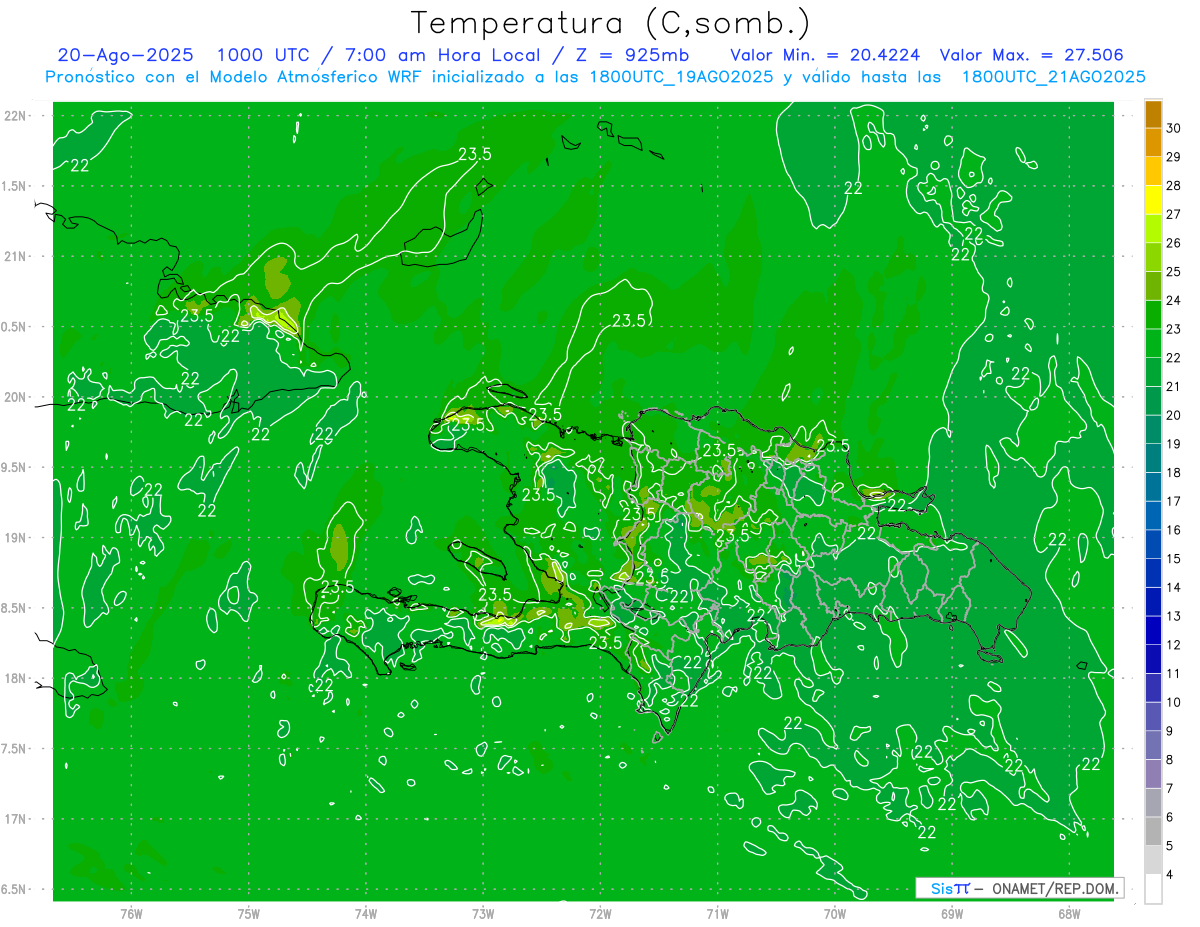1200x927 pixels.
Task: Click the "25" color bar label
Action: pyautogui.click(x=1174, y=272)
